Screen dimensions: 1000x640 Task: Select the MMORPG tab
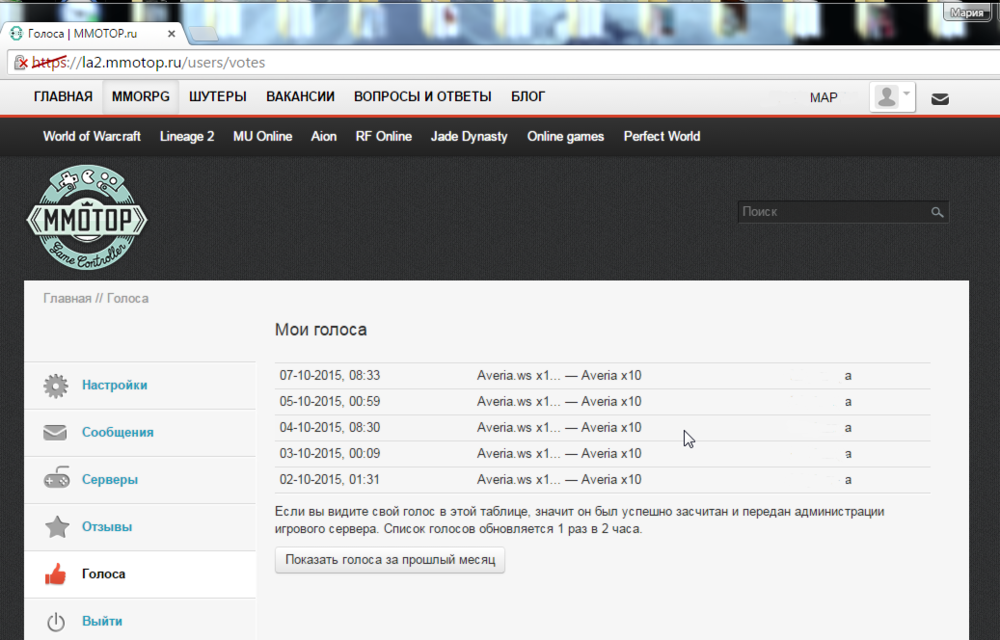coord(140,96)
